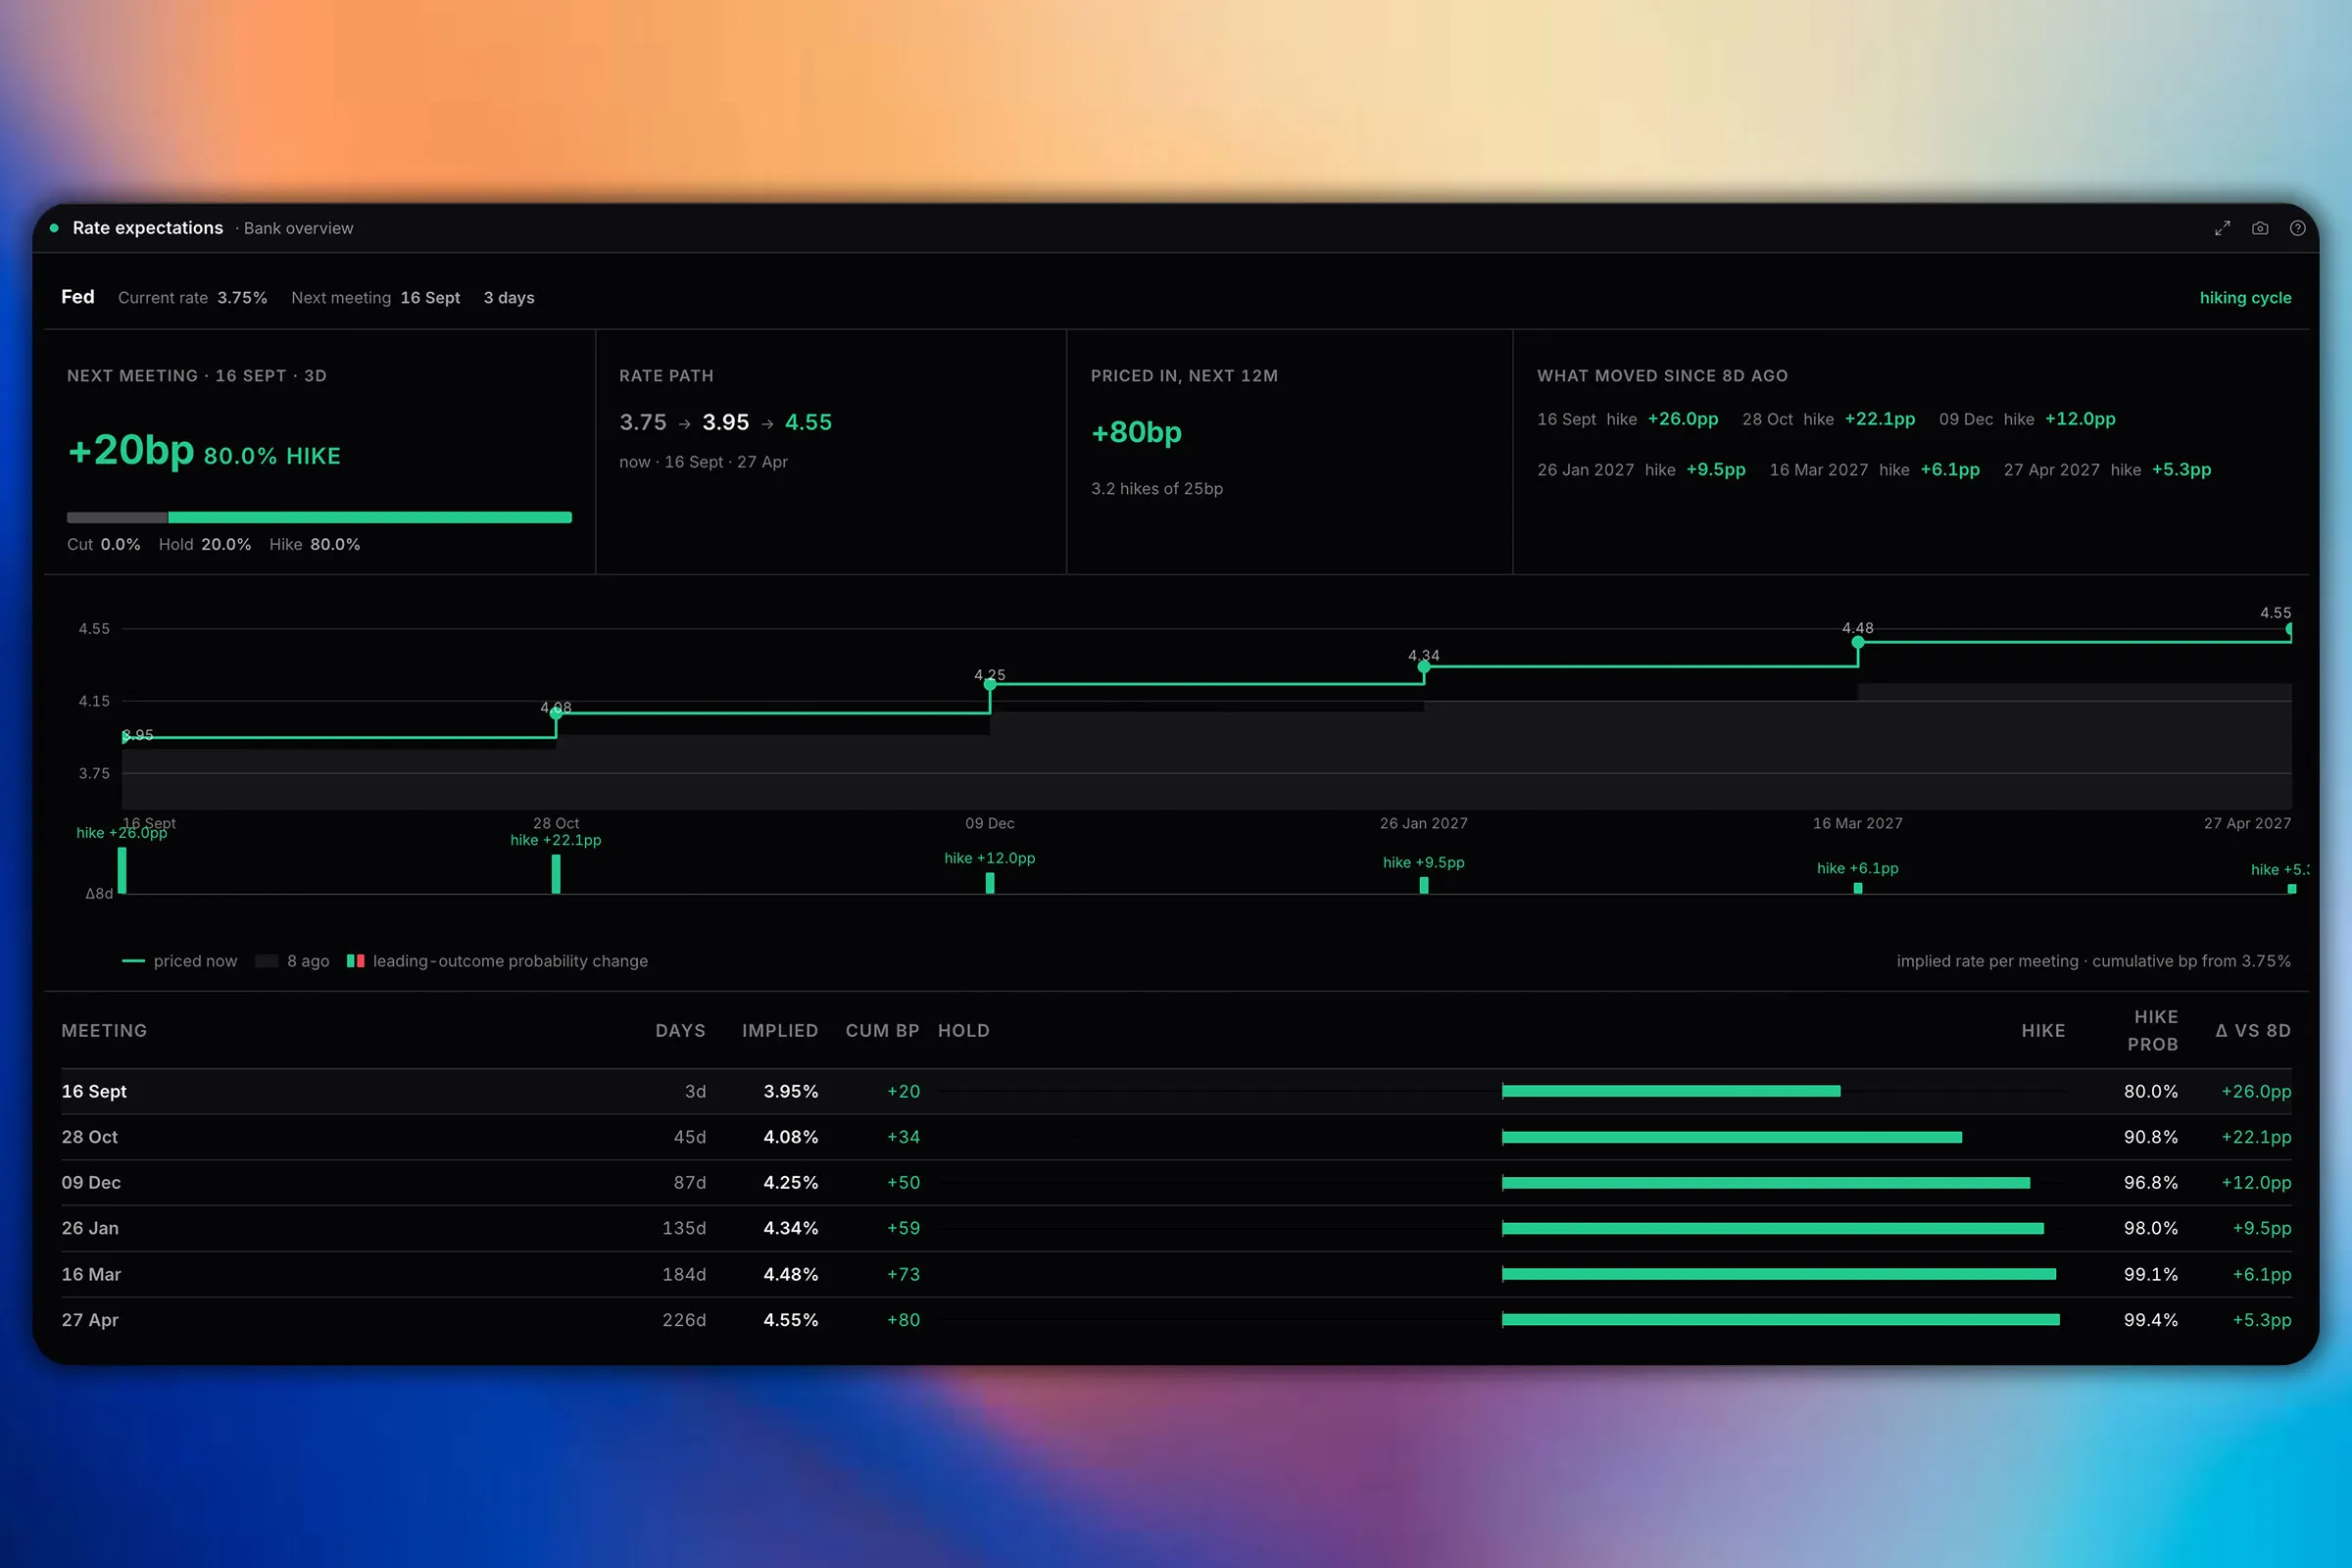Click the 4.25 chart point at 09 Dec
Screen dimensions: 2352x1568
[x=990, y=684]
